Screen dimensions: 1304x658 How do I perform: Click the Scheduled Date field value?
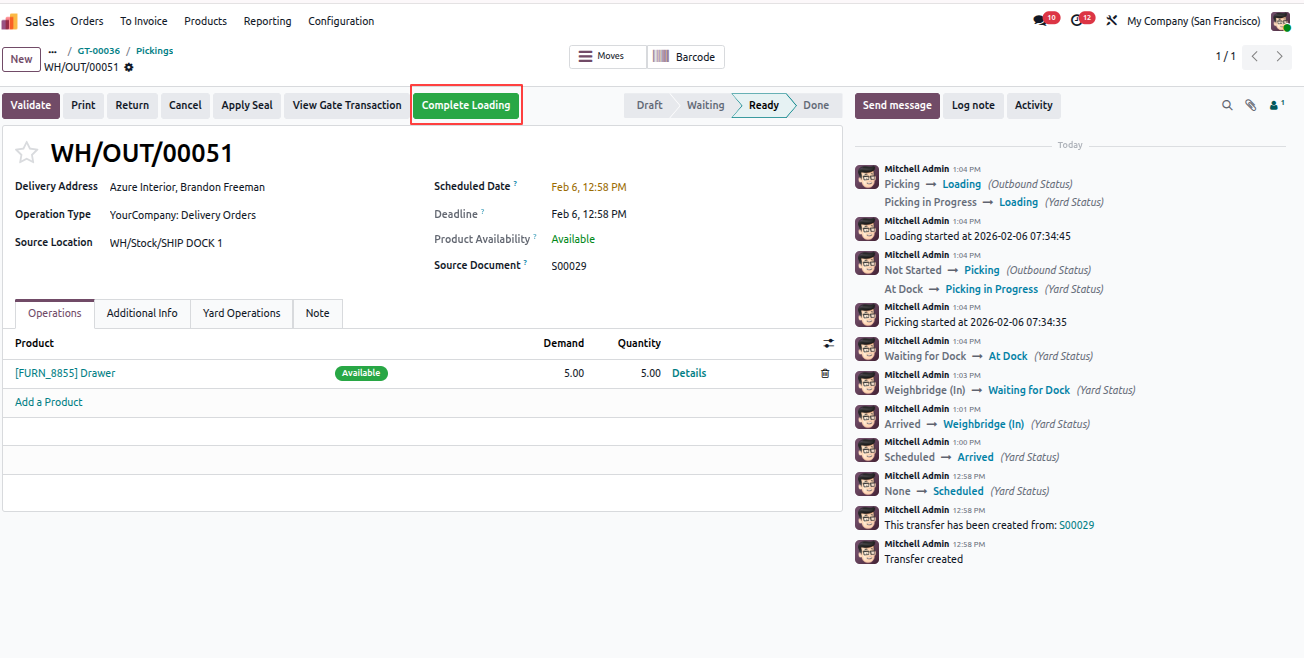tap(589, 187)
